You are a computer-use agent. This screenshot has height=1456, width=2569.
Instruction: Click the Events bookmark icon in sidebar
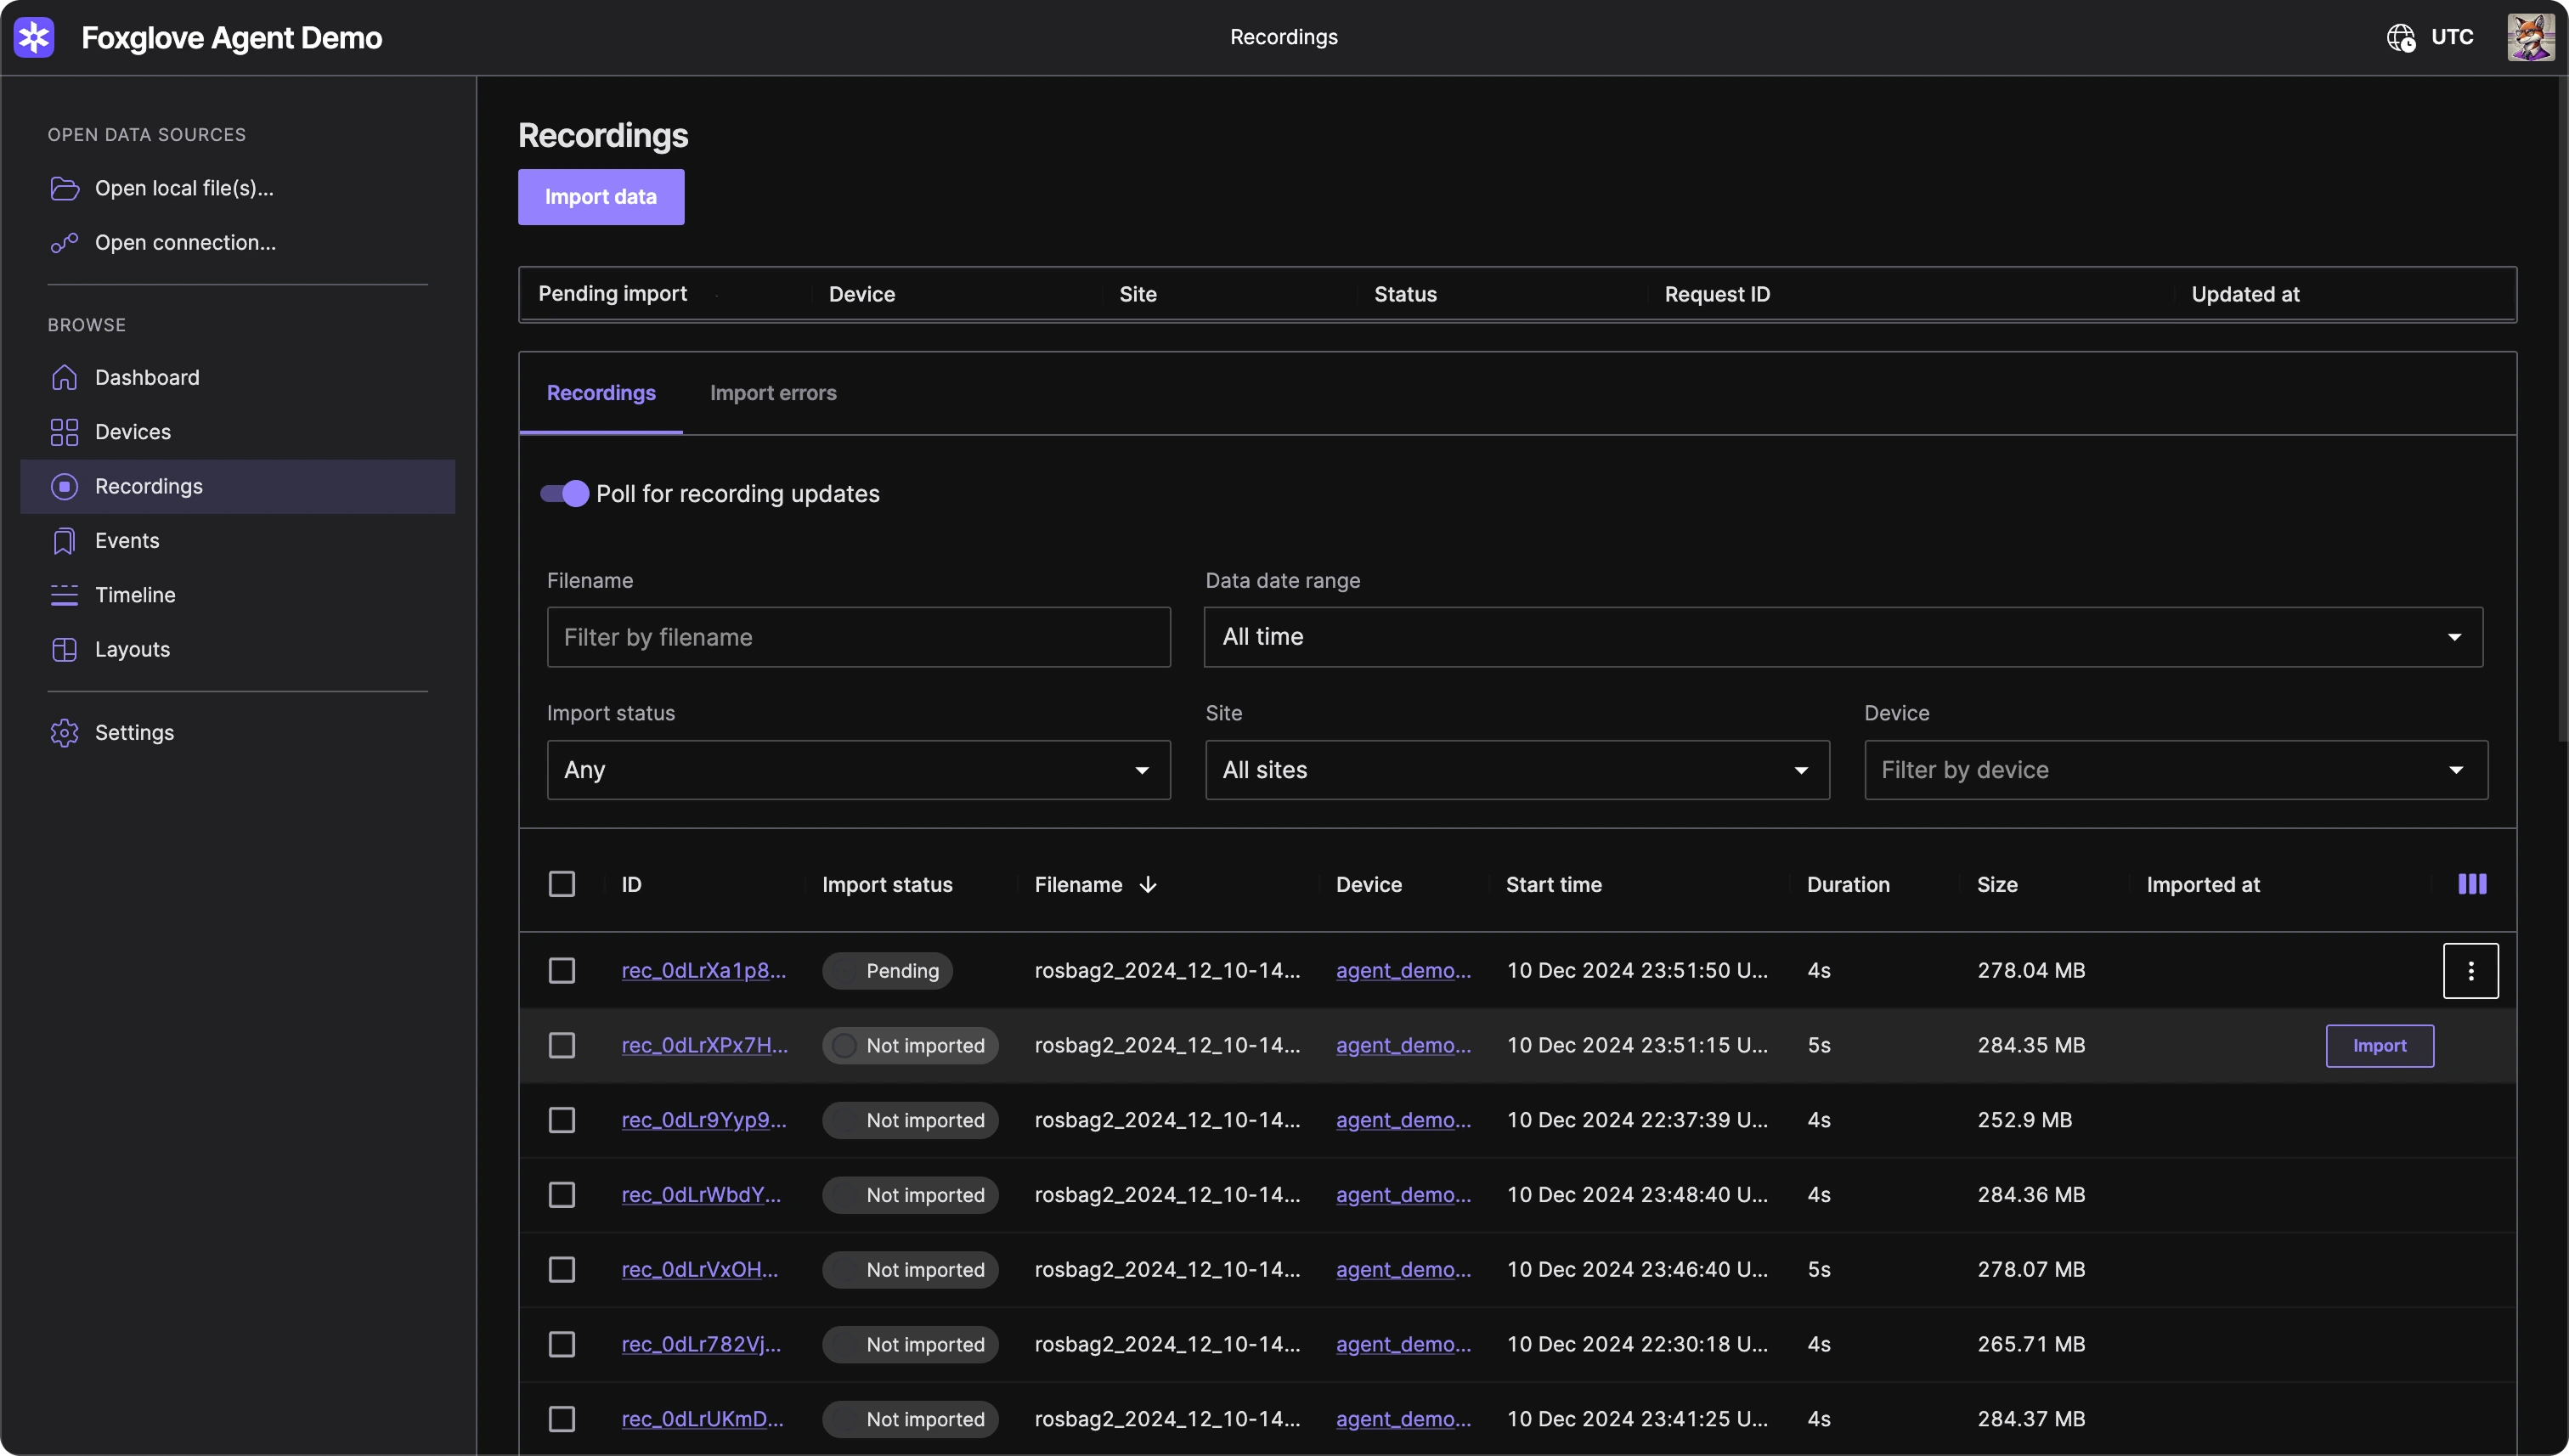64,540
